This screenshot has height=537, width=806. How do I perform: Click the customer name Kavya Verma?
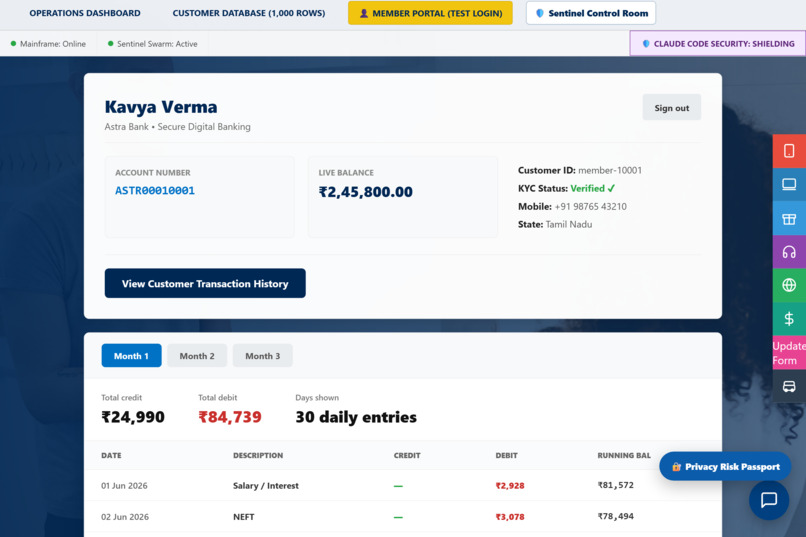pyautogui.click(x=161, y=107)
